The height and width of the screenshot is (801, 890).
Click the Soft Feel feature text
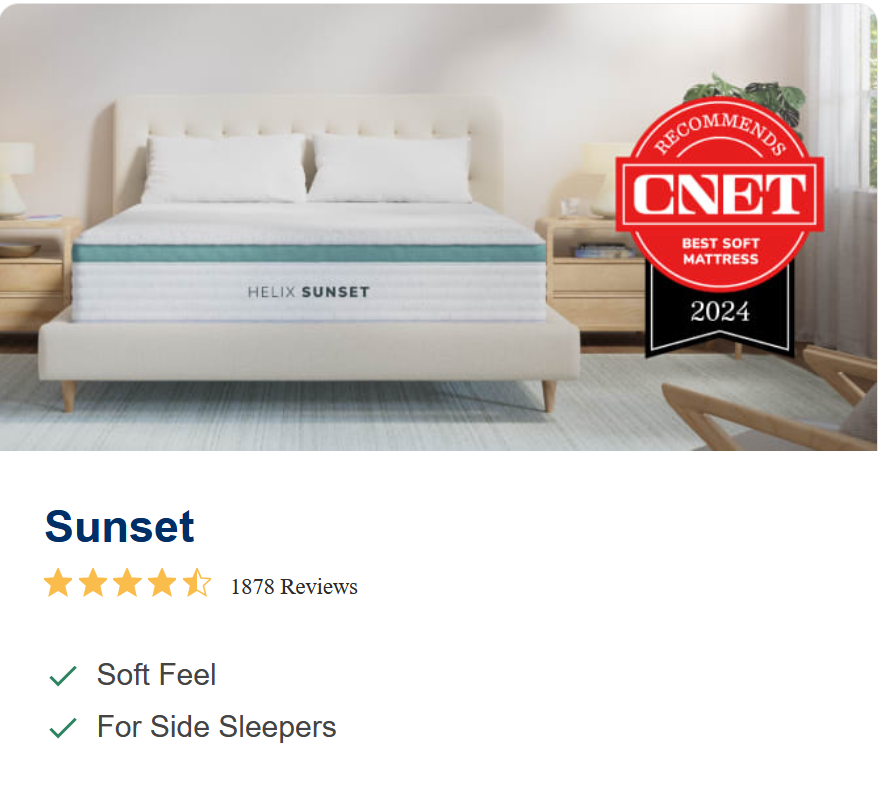pos(156,675)
